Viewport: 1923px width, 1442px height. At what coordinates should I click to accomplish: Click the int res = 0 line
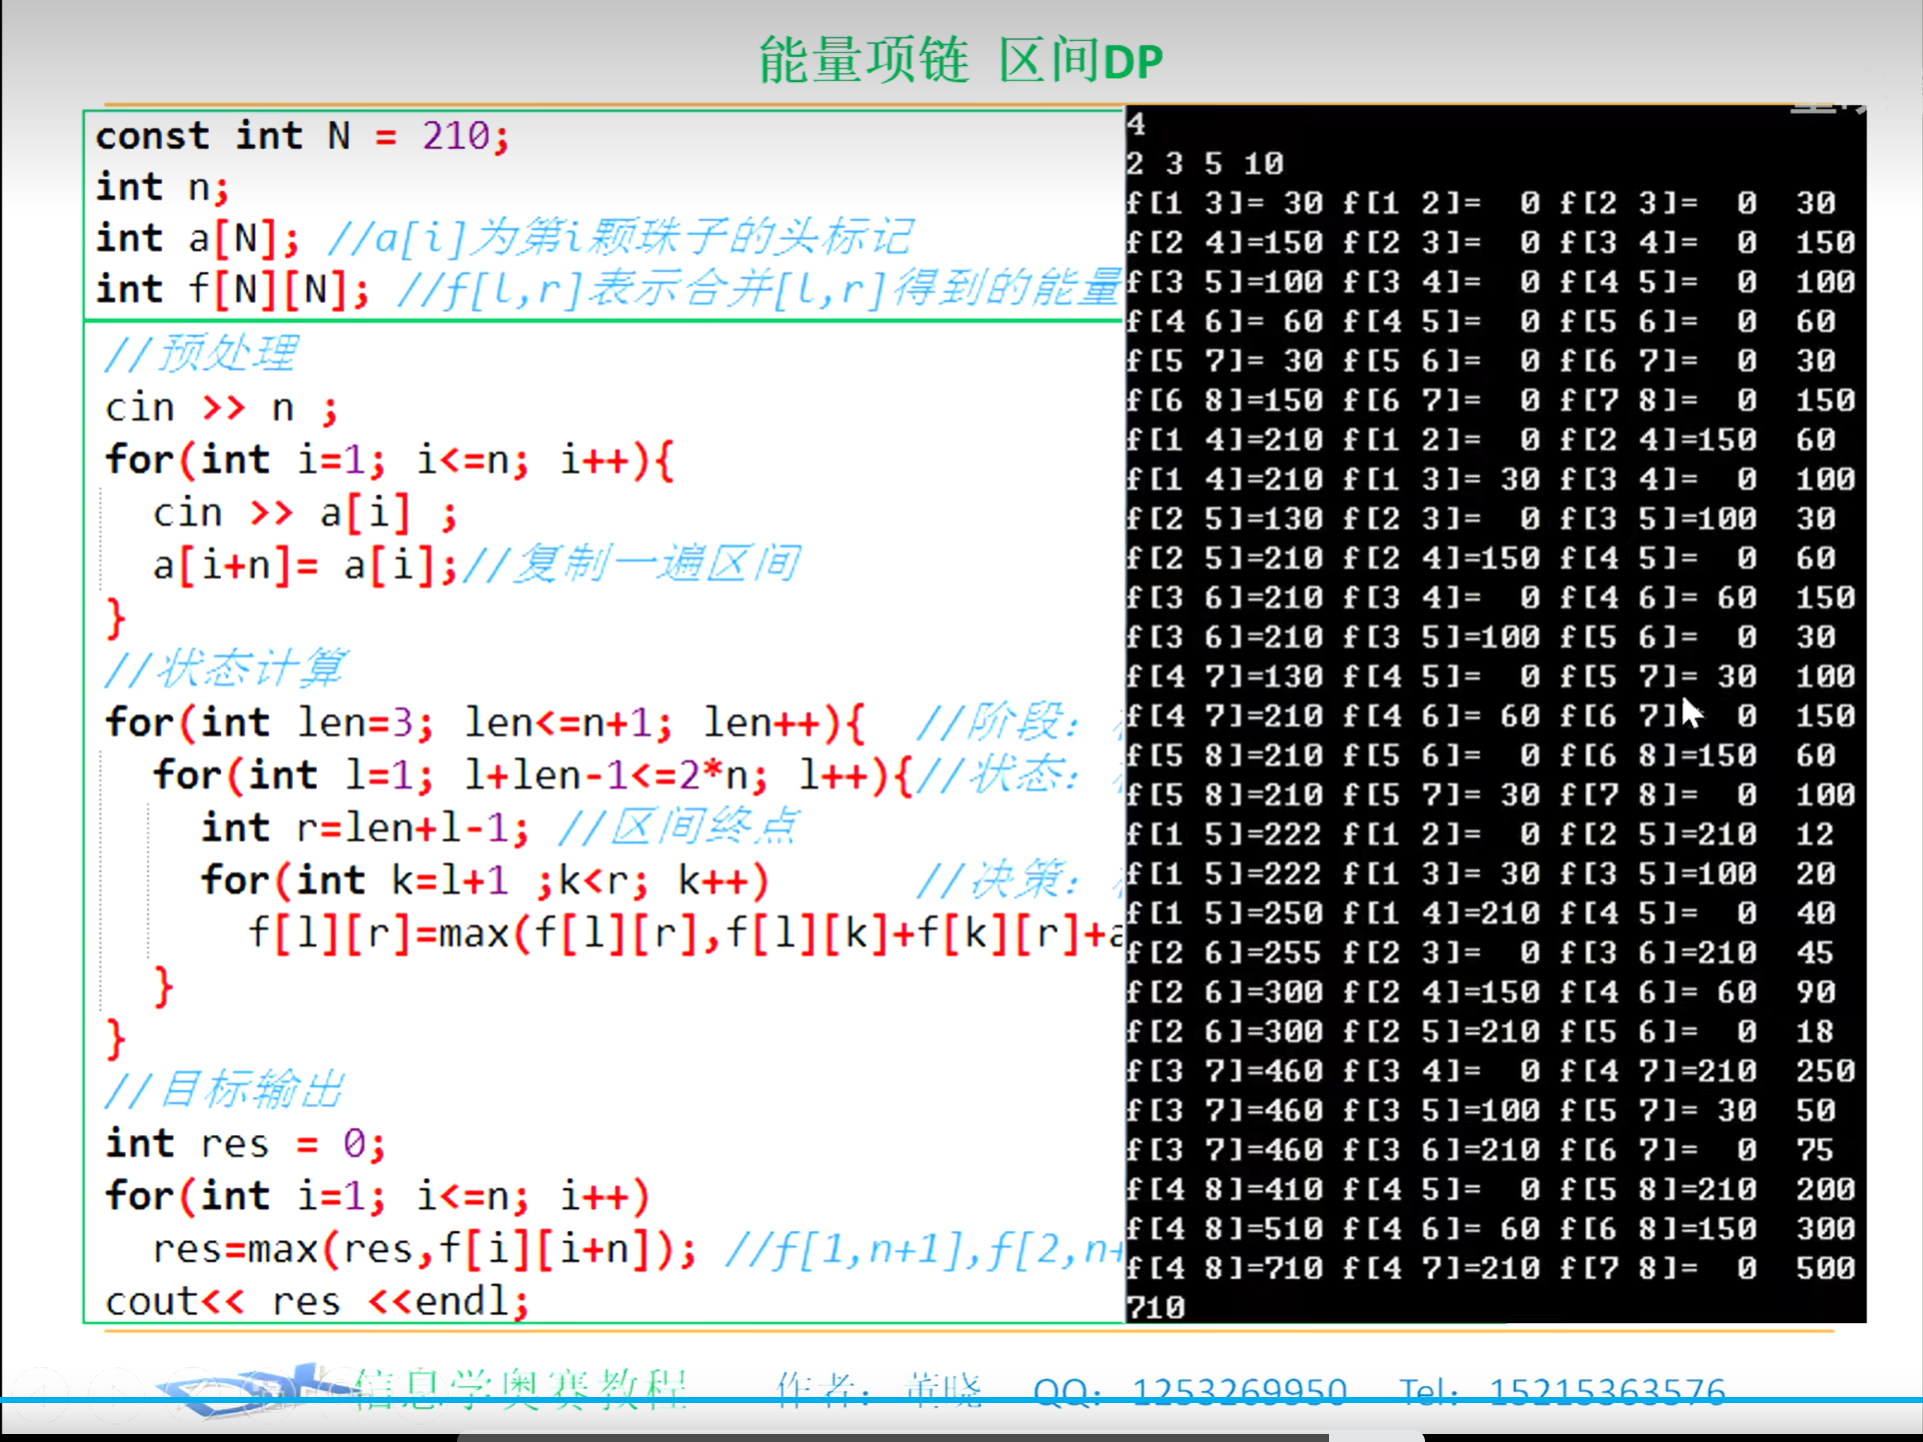pyautogui.click(x=245, y=1143)
